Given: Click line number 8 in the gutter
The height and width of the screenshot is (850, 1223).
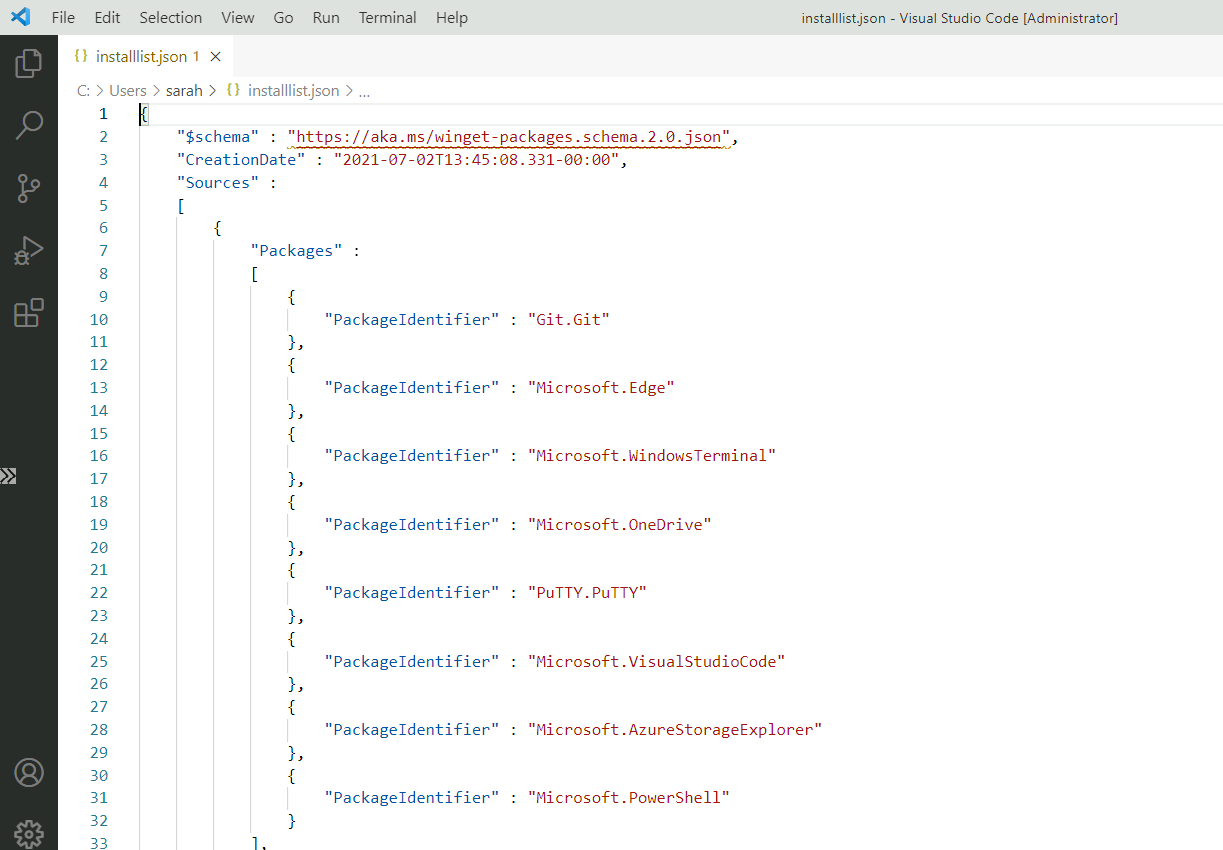Looking at the screenshot, I should coord(103,274).
